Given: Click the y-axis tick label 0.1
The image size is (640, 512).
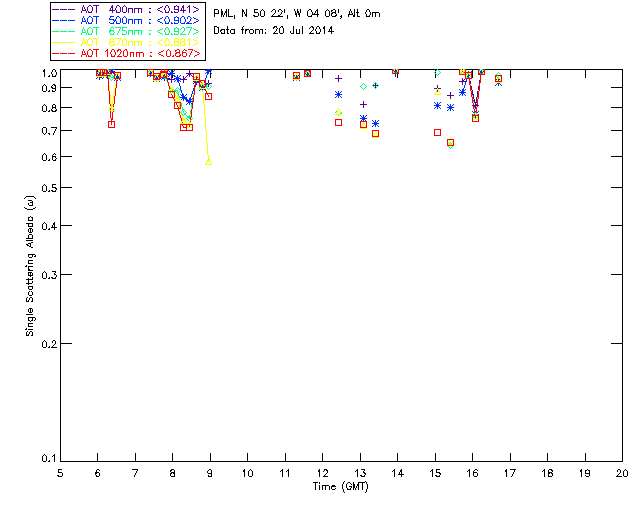Looking at the screenshot, I should click(x=49, y=459).
